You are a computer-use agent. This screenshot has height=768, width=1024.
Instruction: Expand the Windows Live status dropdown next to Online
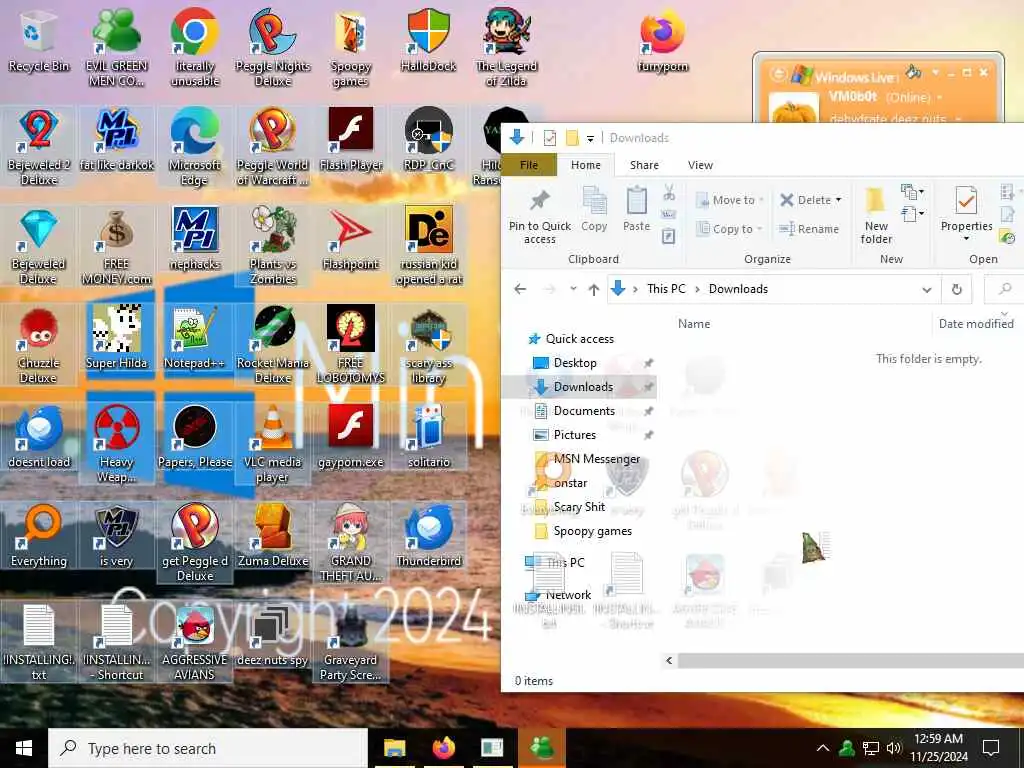[x=940, y=97]
